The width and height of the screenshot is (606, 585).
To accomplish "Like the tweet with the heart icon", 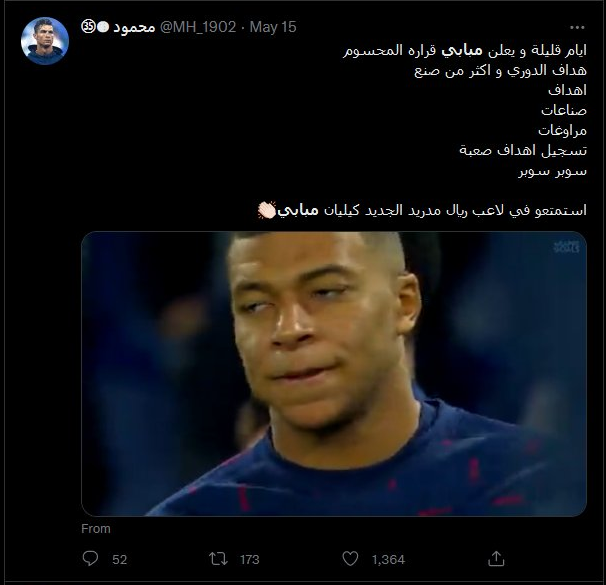I will [350, 559].
